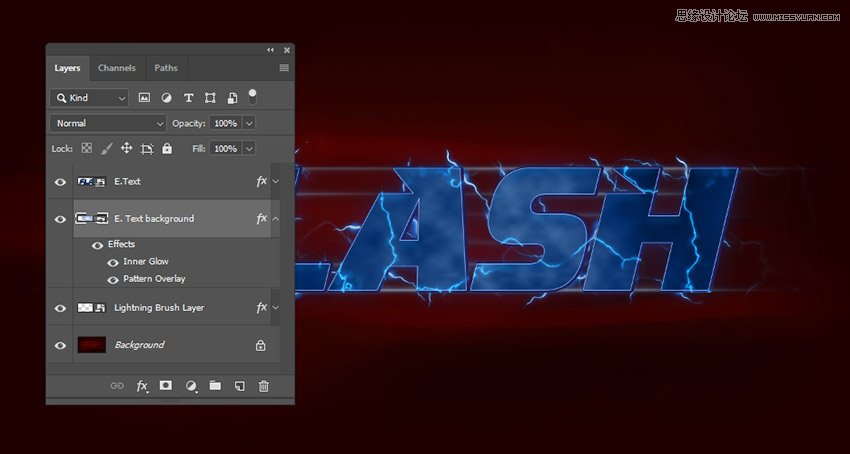Hide the Background layer
850x454 pixels.
click(x=60, y=345)
